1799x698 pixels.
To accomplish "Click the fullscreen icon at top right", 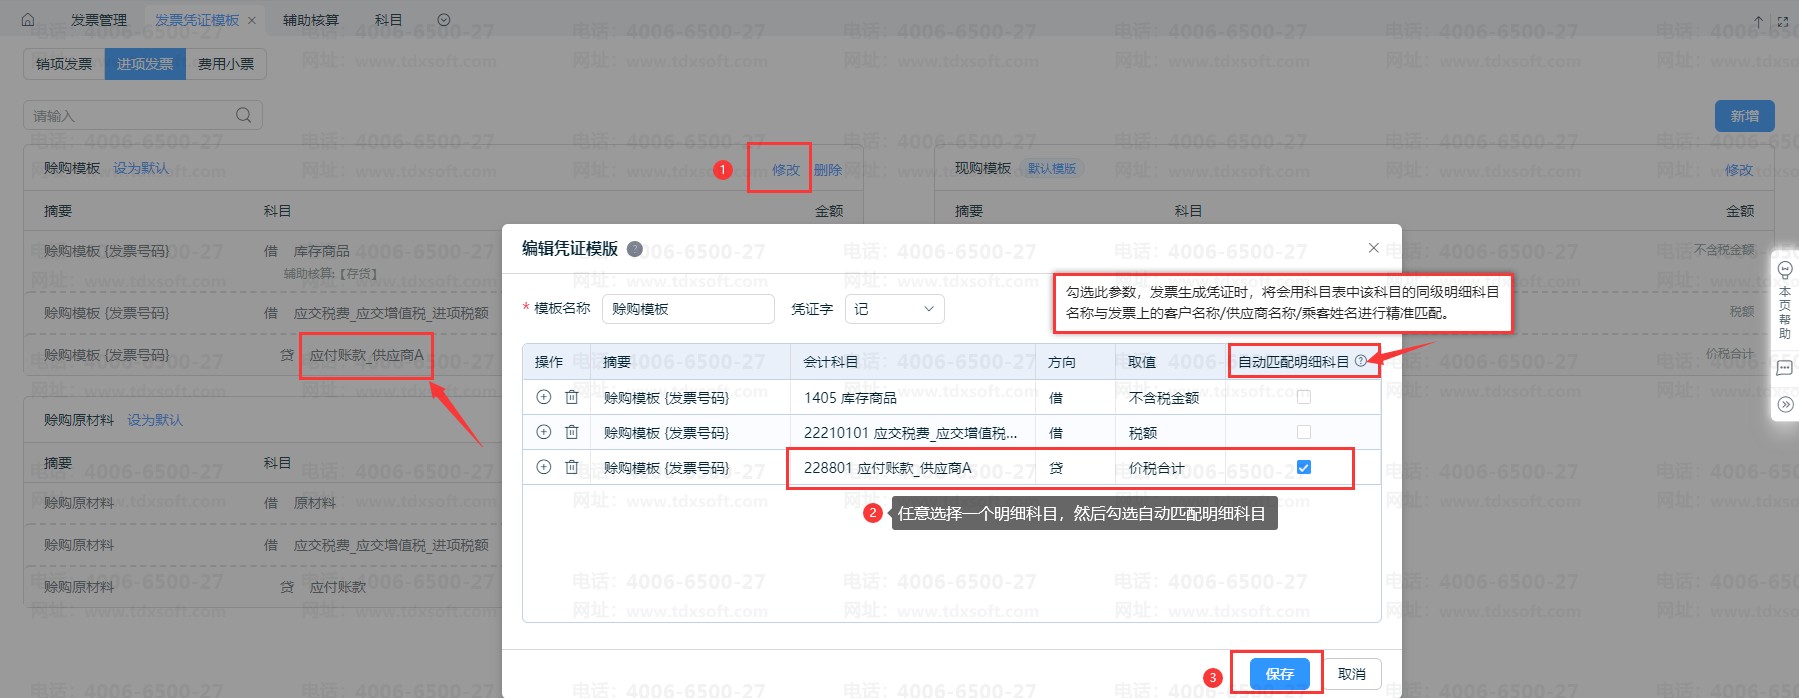I will click(1783, 21).
